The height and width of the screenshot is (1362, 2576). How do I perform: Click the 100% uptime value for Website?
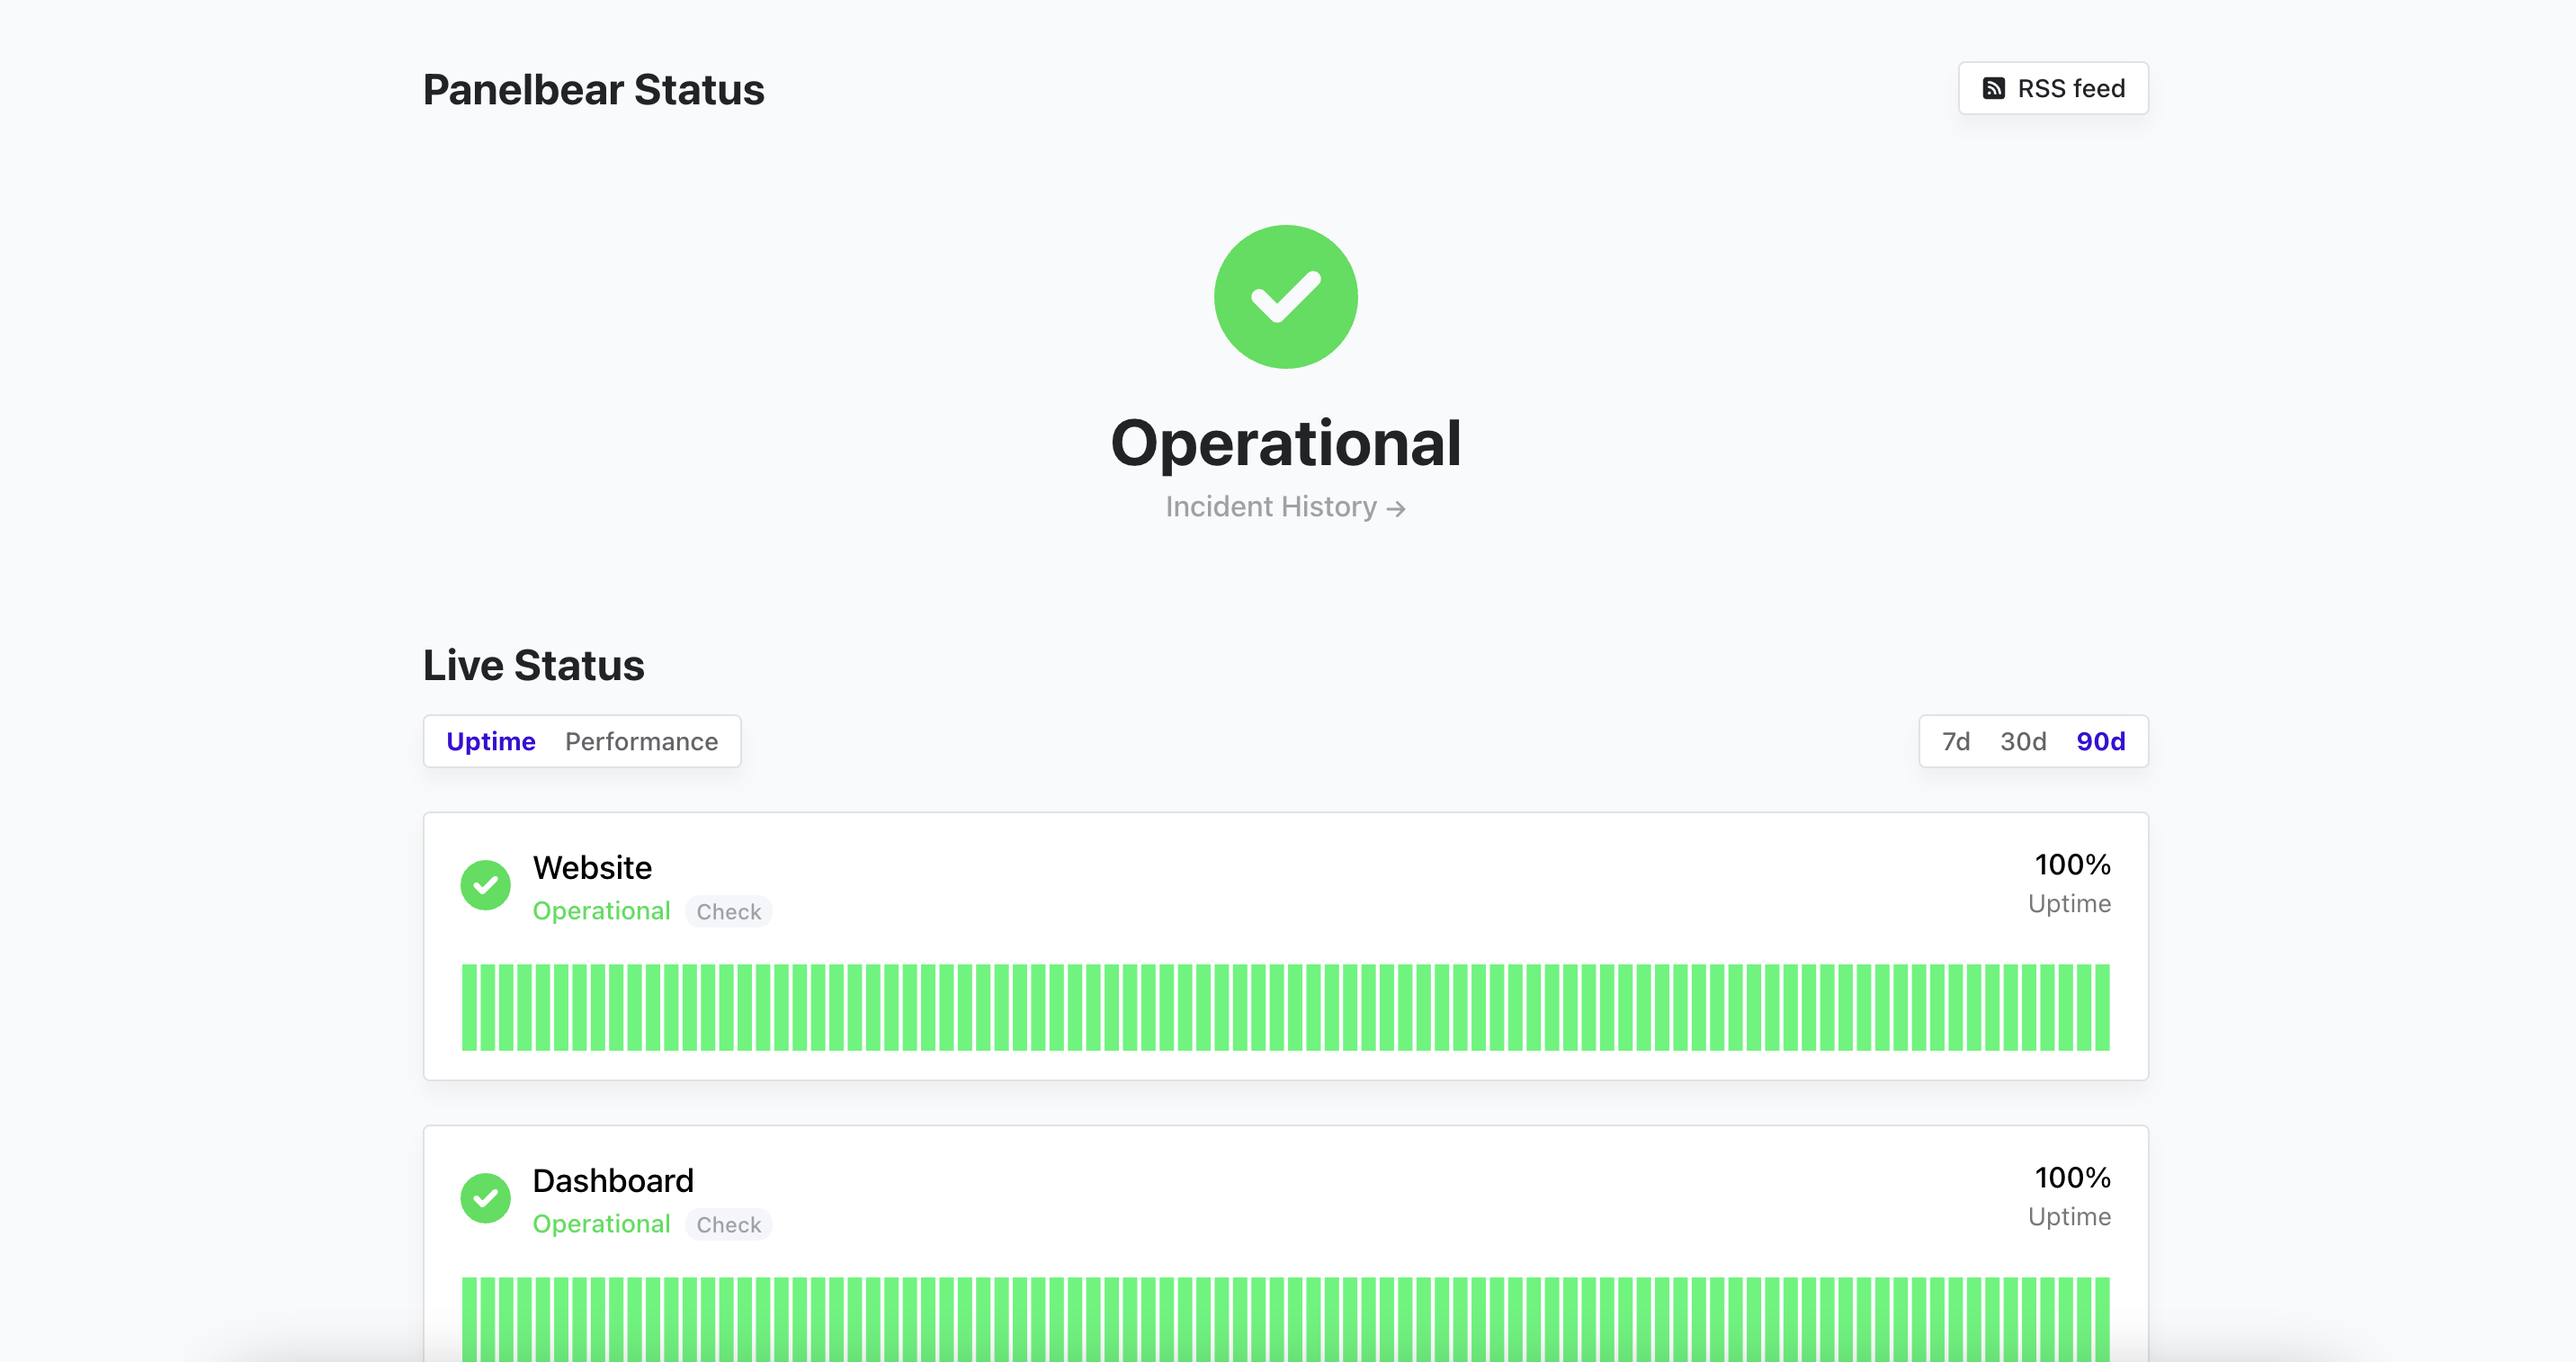[x=2072, y=864]
